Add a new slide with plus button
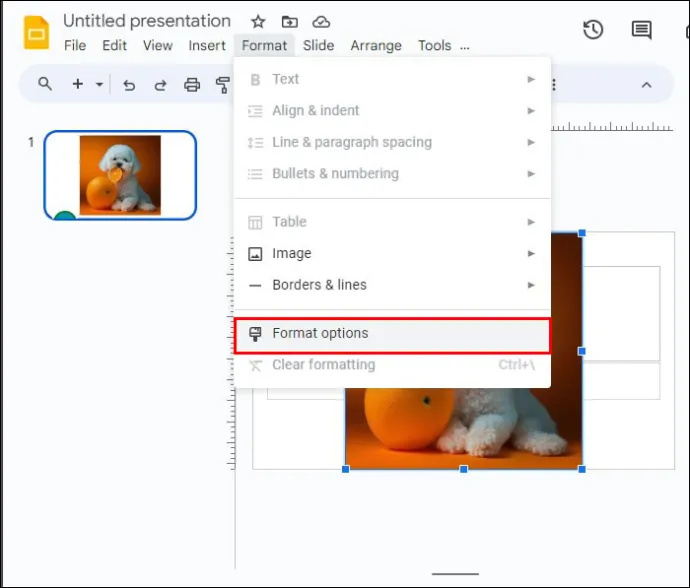Image resolution: width=690 pixels, height=588 pixels. pyautogui.click(x=77, y=84)
